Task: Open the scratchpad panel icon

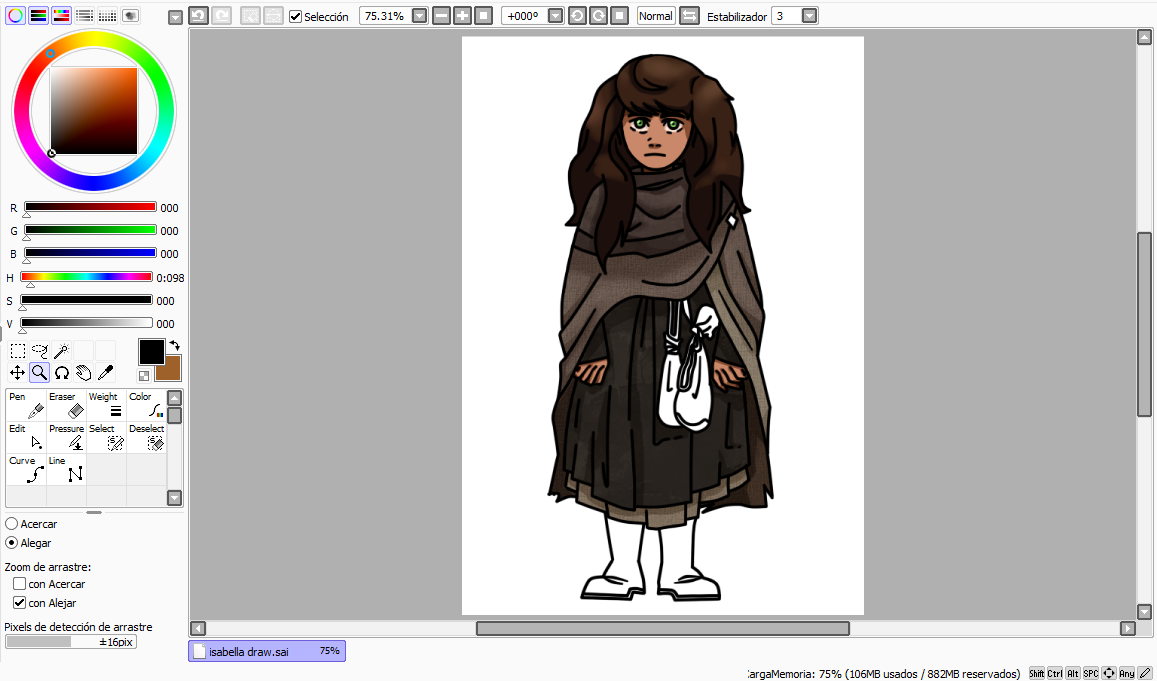Action: [131, 15]
